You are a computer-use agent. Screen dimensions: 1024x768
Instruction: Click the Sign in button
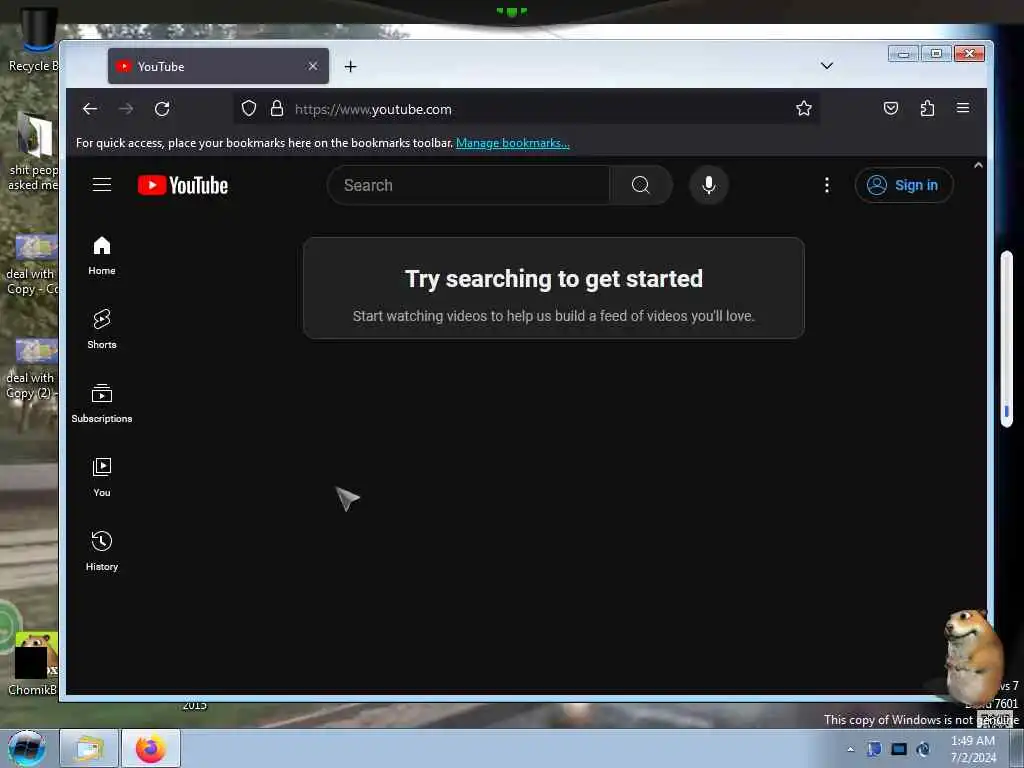click(904, 185)
